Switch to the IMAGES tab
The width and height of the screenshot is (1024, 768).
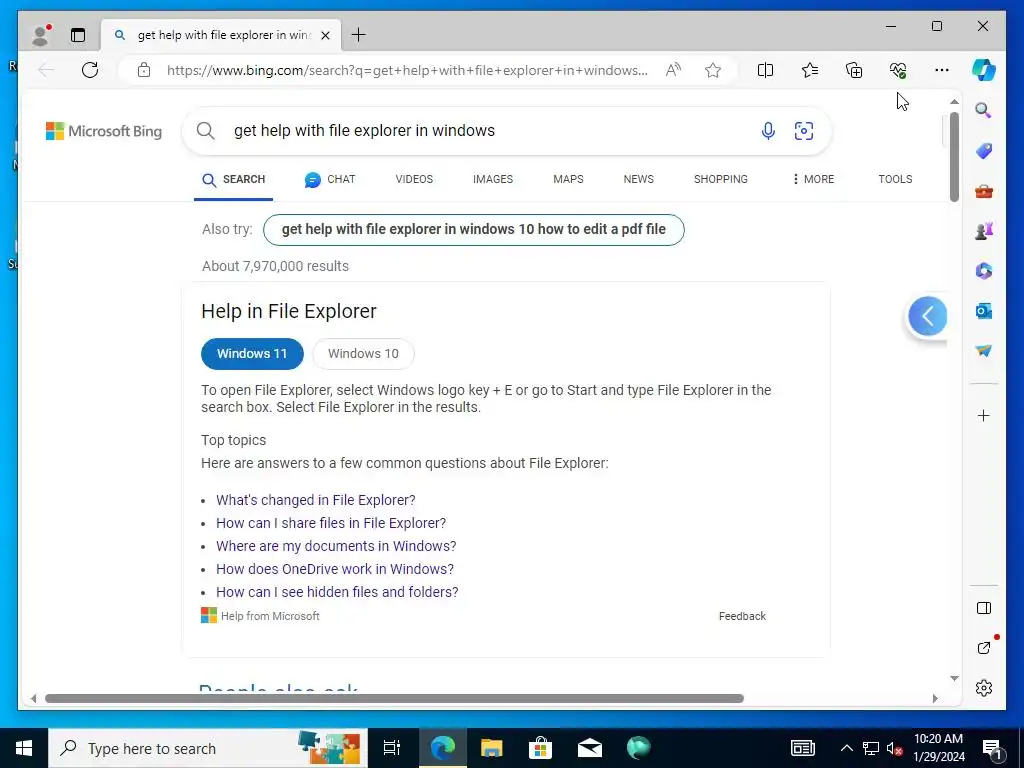[493, 179]
